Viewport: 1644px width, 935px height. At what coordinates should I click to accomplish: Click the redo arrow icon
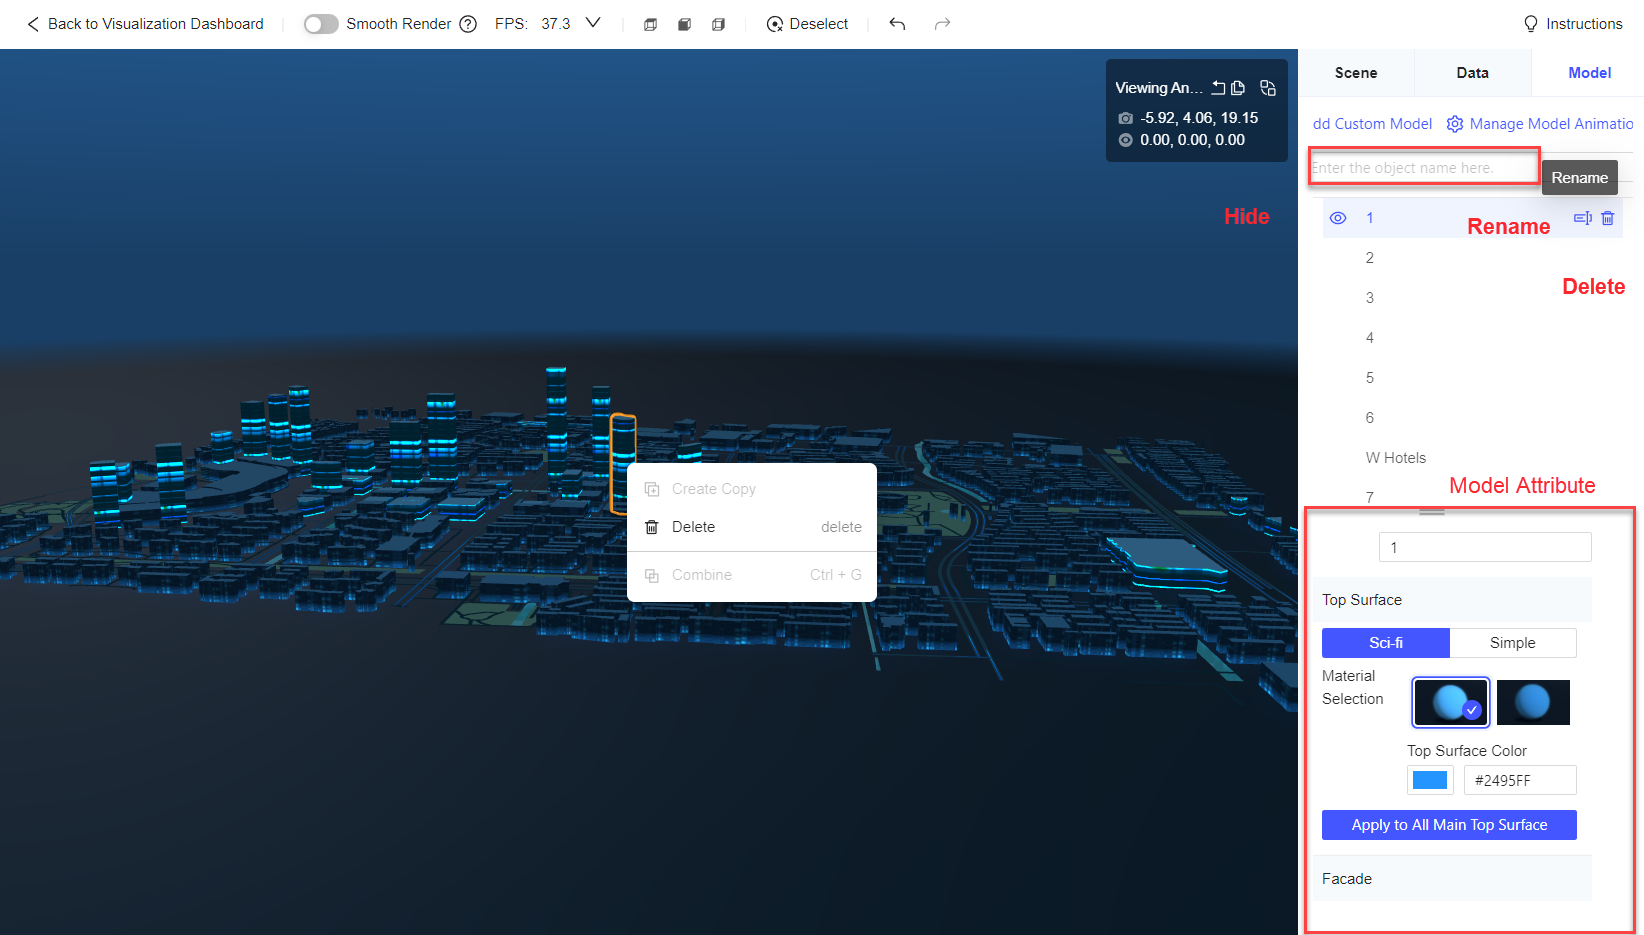(942, 23)
